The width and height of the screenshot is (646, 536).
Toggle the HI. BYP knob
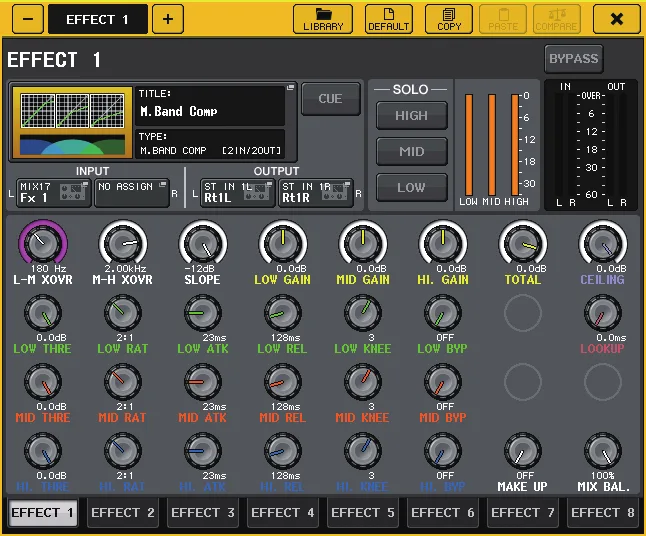[x=442, y=451]
